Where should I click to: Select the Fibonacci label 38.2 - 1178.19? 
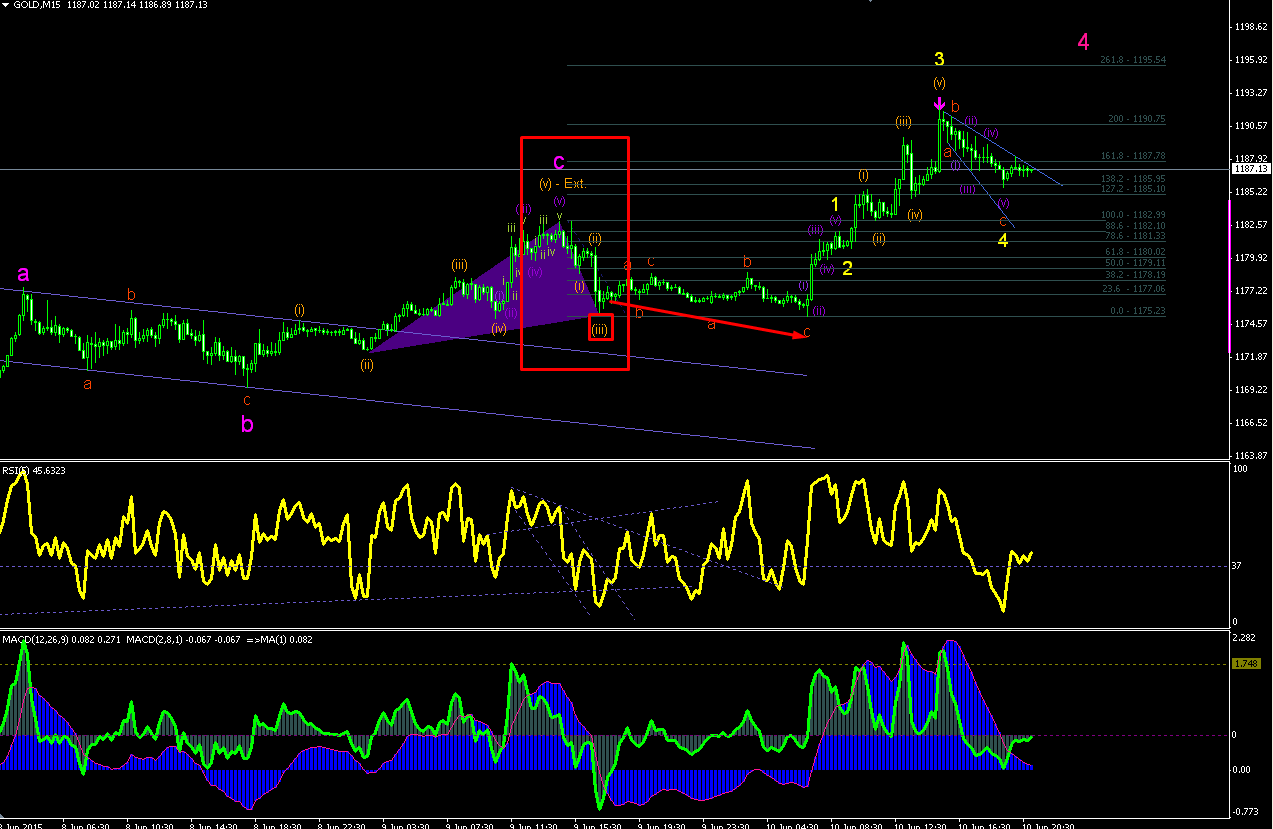pos(1135,274)
